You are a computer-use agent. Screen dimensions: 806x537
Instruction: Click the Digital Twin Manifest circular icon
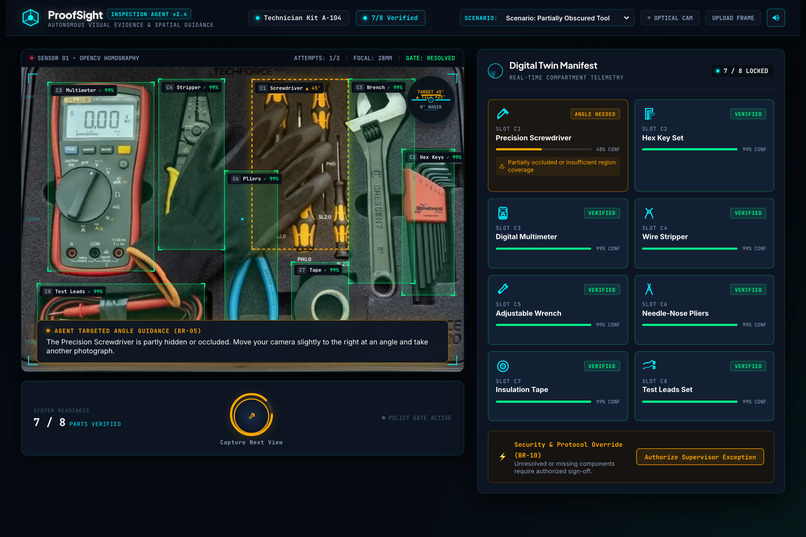[495, 71]
